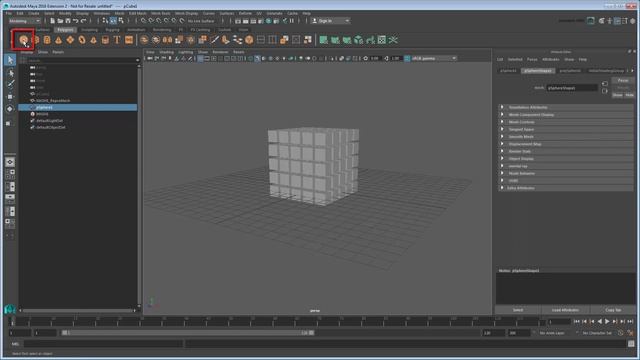The height and width of the screenshot is (360, 640).
Task: Open the Edit Mesh menu
Action: pos(138,13)
